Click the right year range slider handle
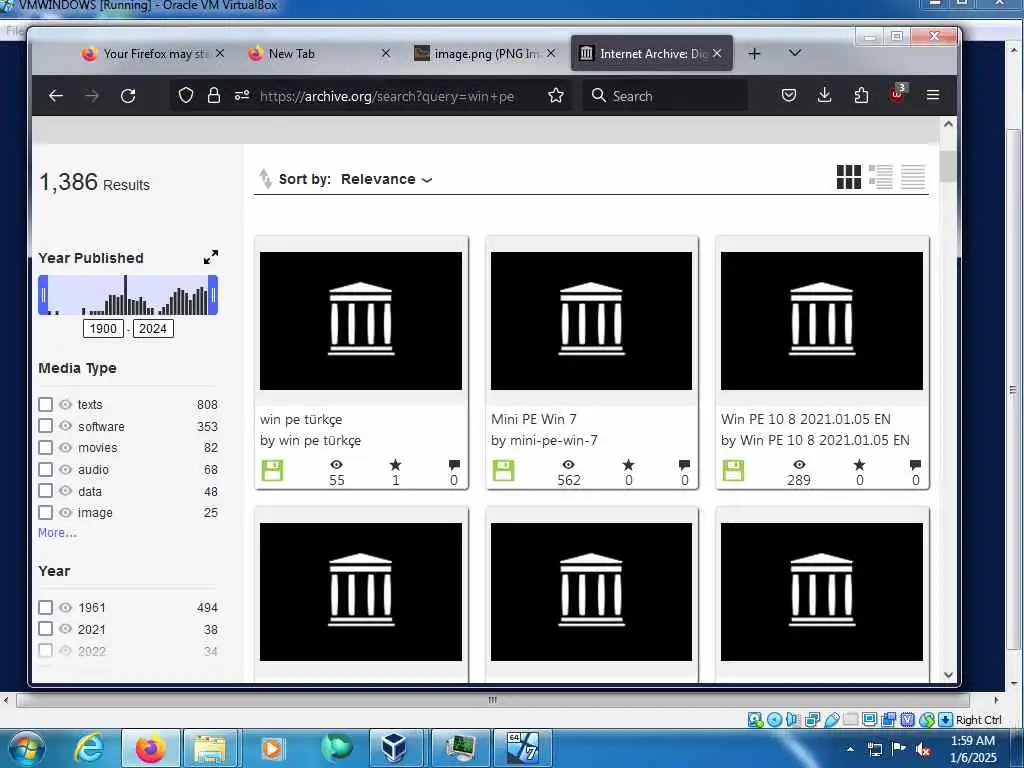 (x=213, y=295)
